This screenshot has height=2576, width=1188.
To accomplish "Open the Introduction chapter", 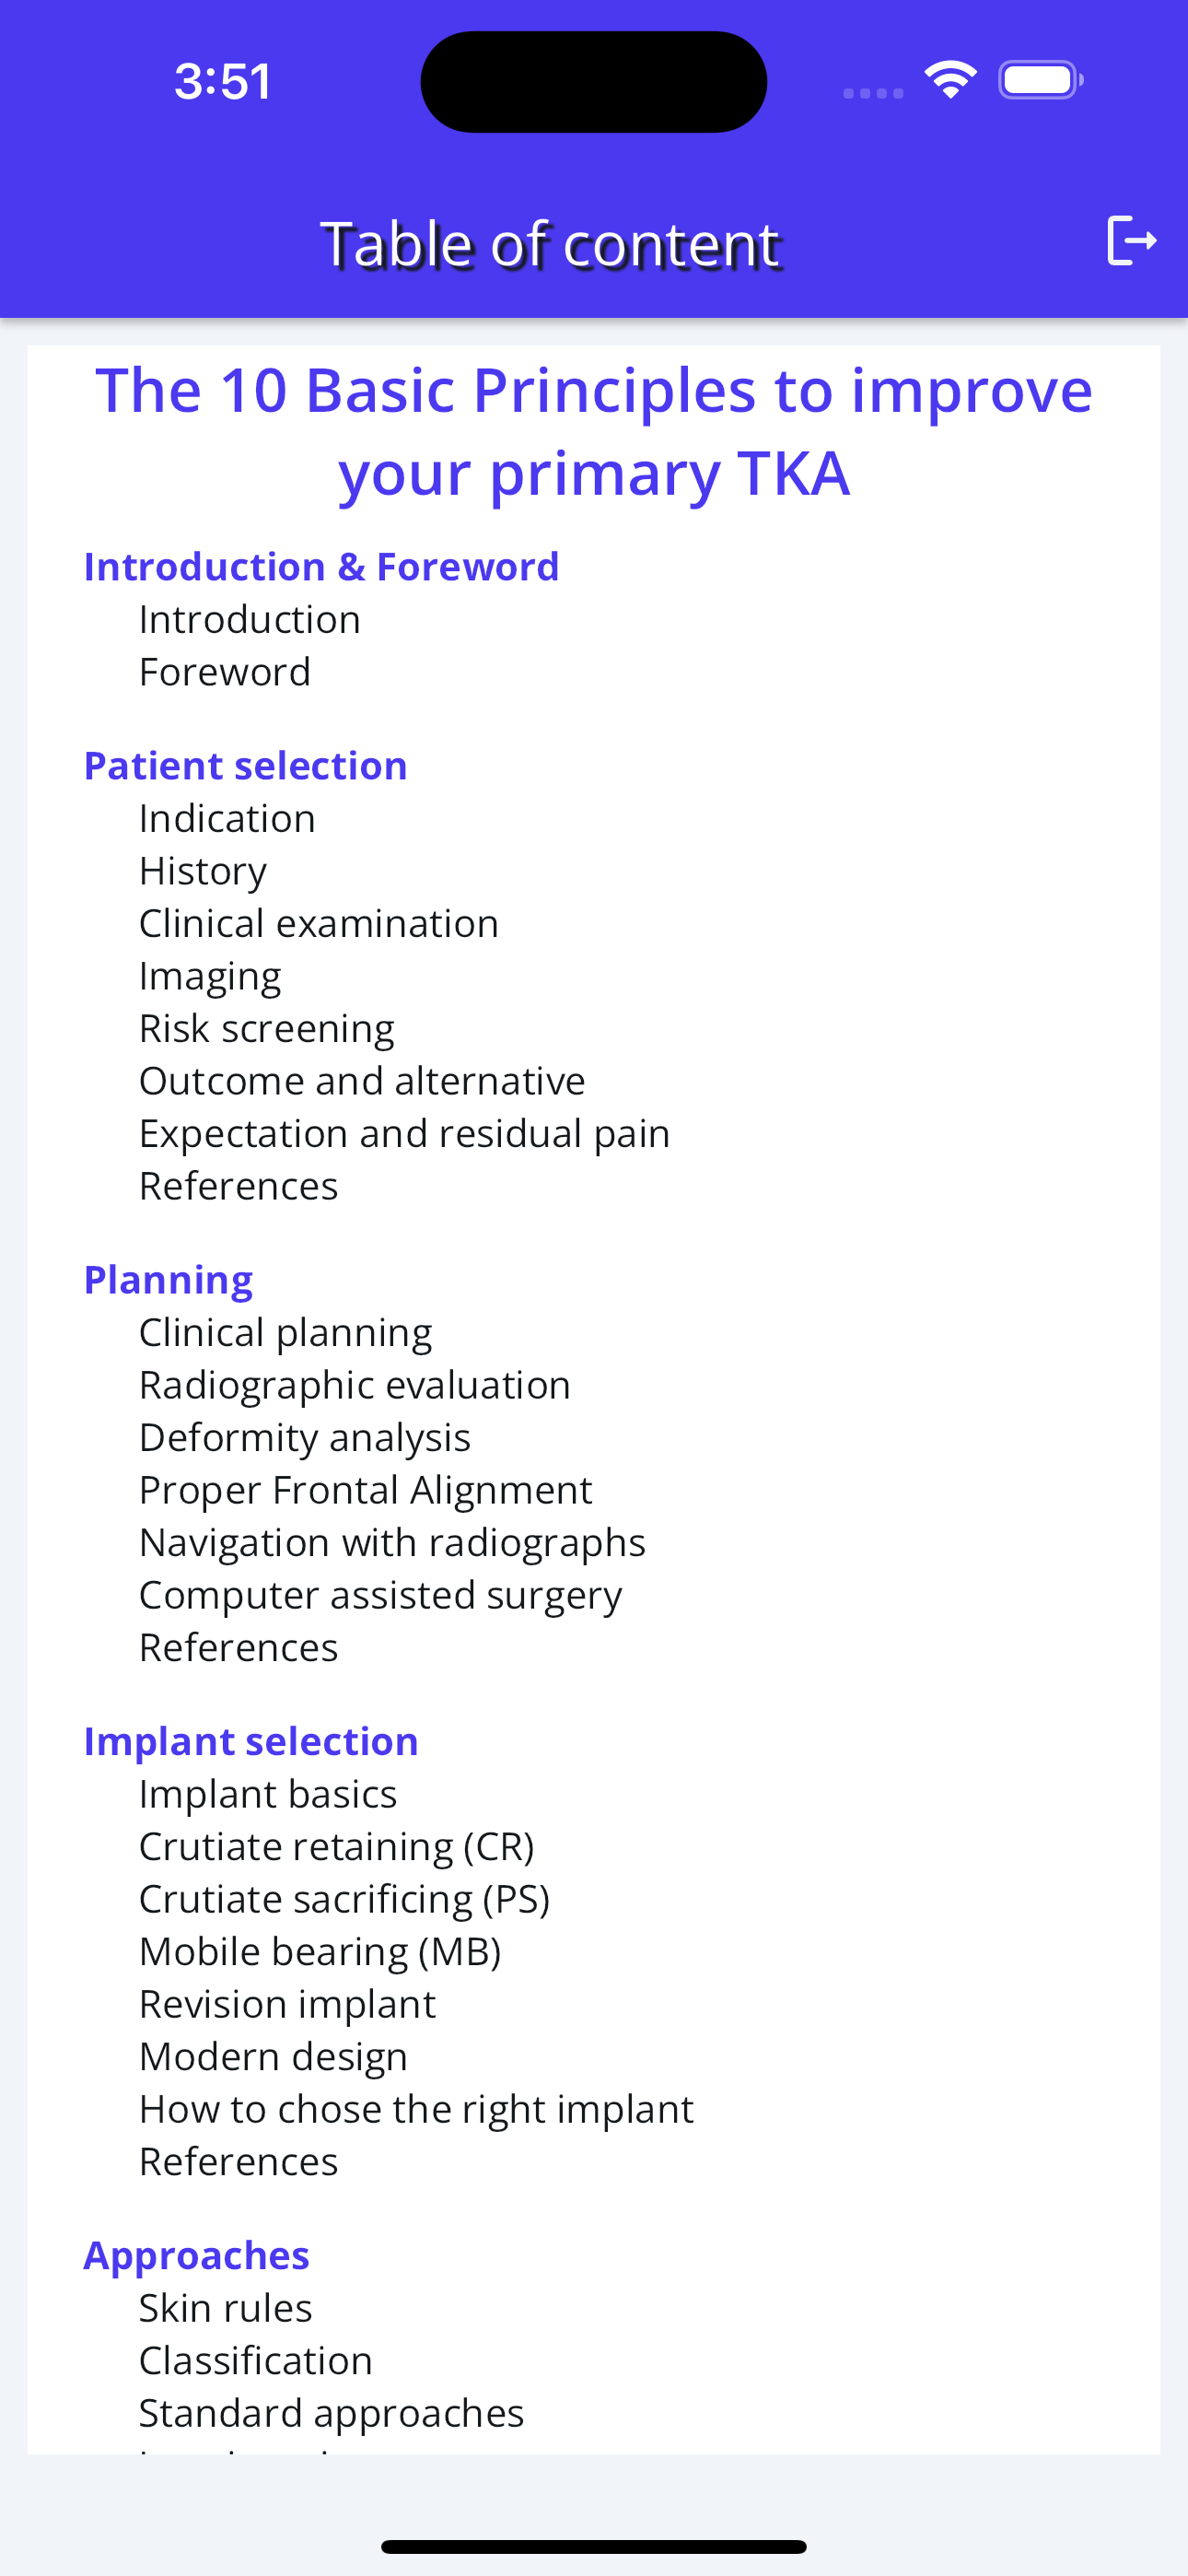I will coord(250,619).
